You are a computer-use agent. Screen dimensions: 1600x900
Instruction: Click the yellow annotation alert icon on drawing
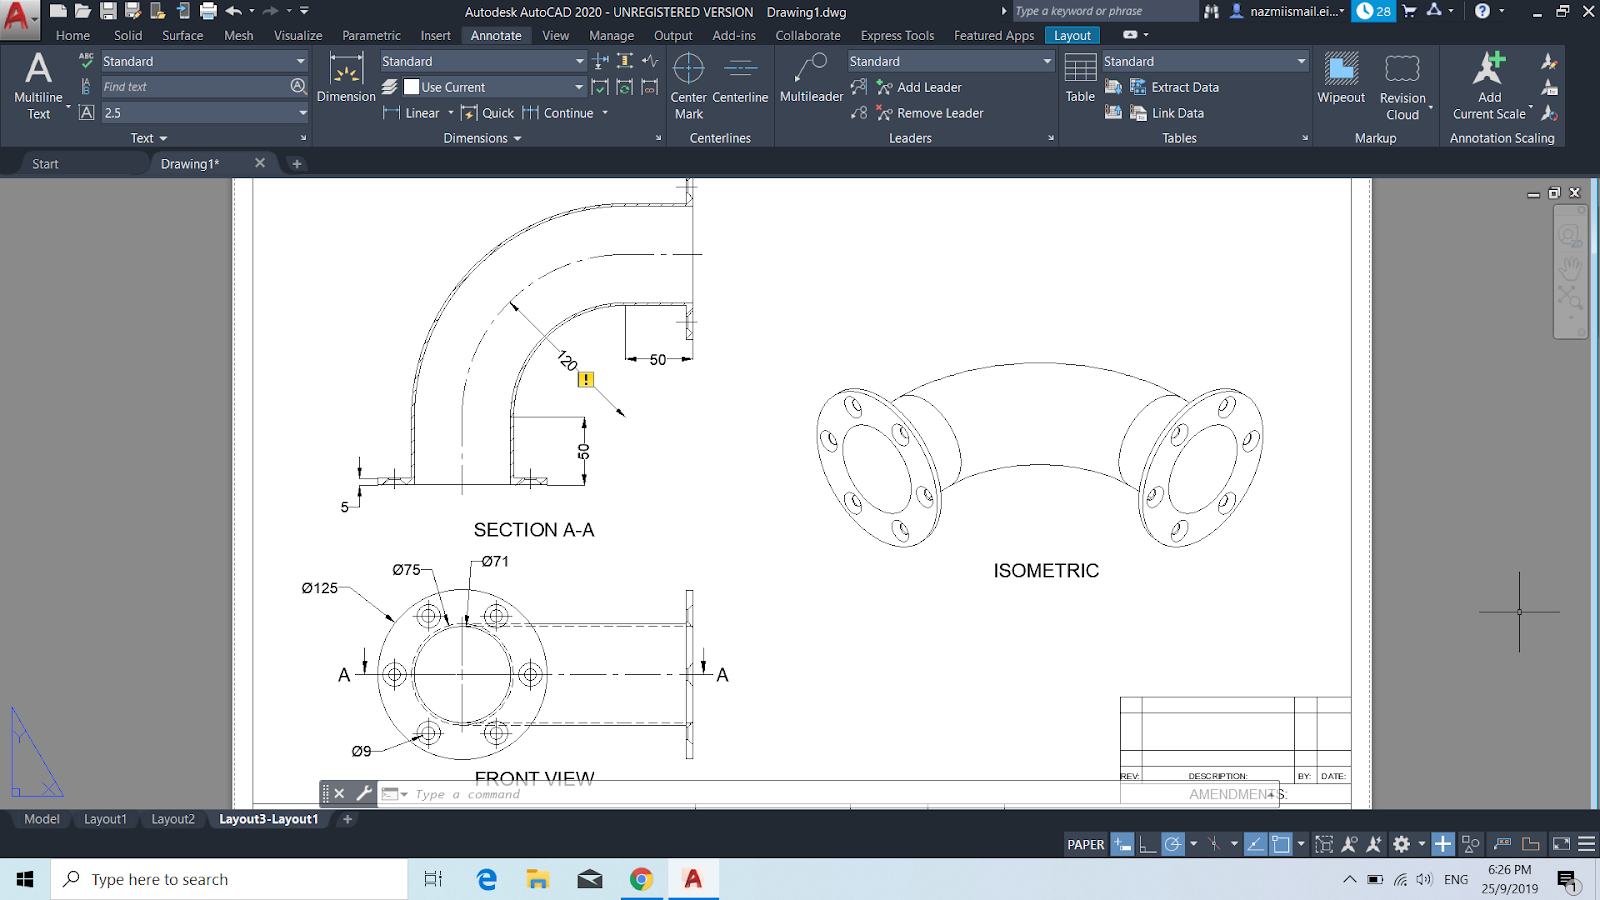(586, 380)
